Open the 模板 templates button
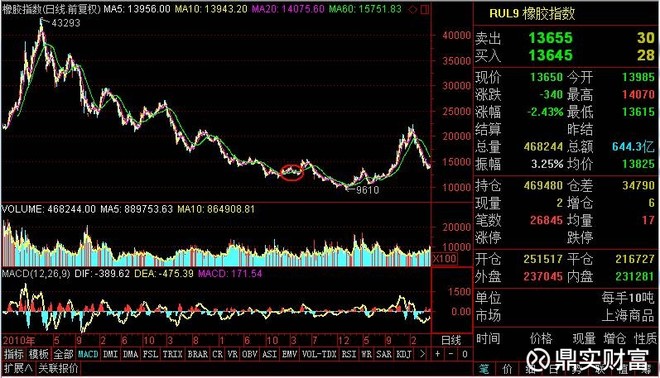Image resolution: width=660 pixels, height=378 pixels. 38,354
